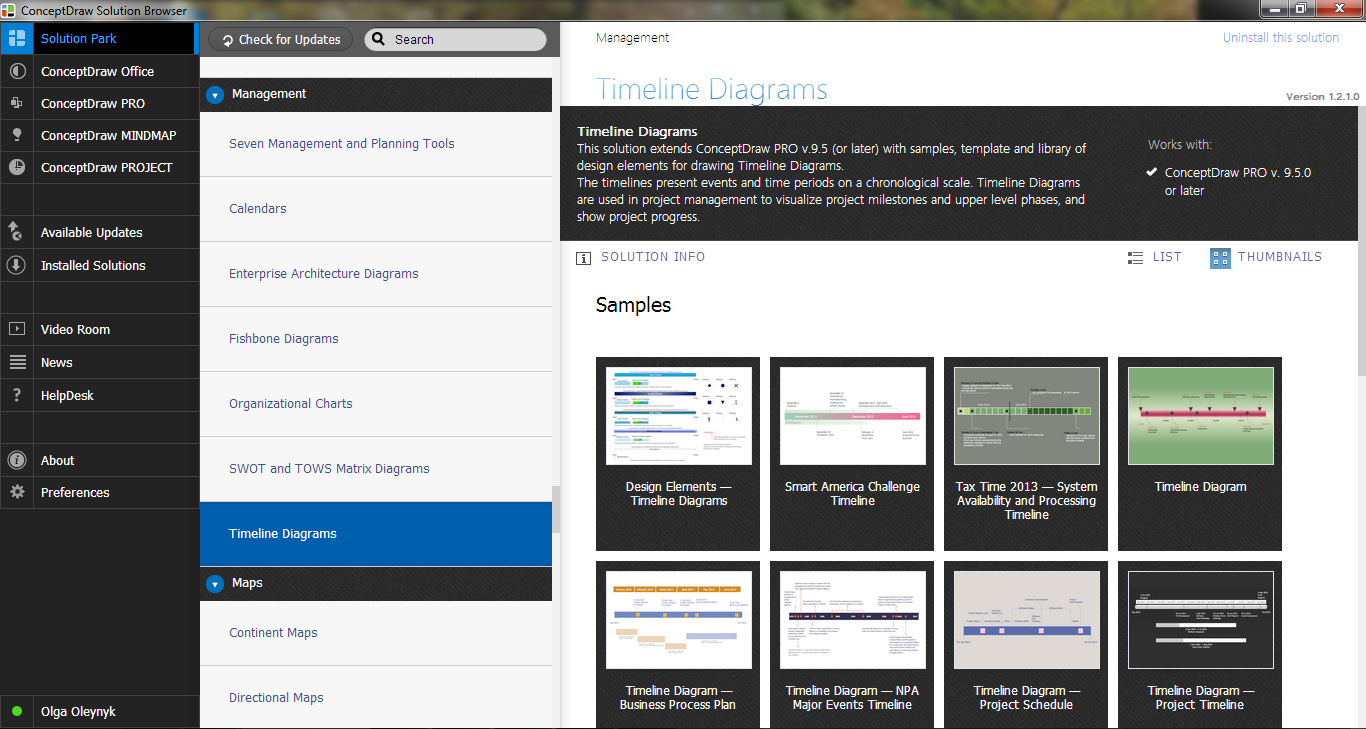Open Business Process Plan timeline thumbnail
The width and height of the screenshot is (1366, 729).
click(x=678, y=644)
